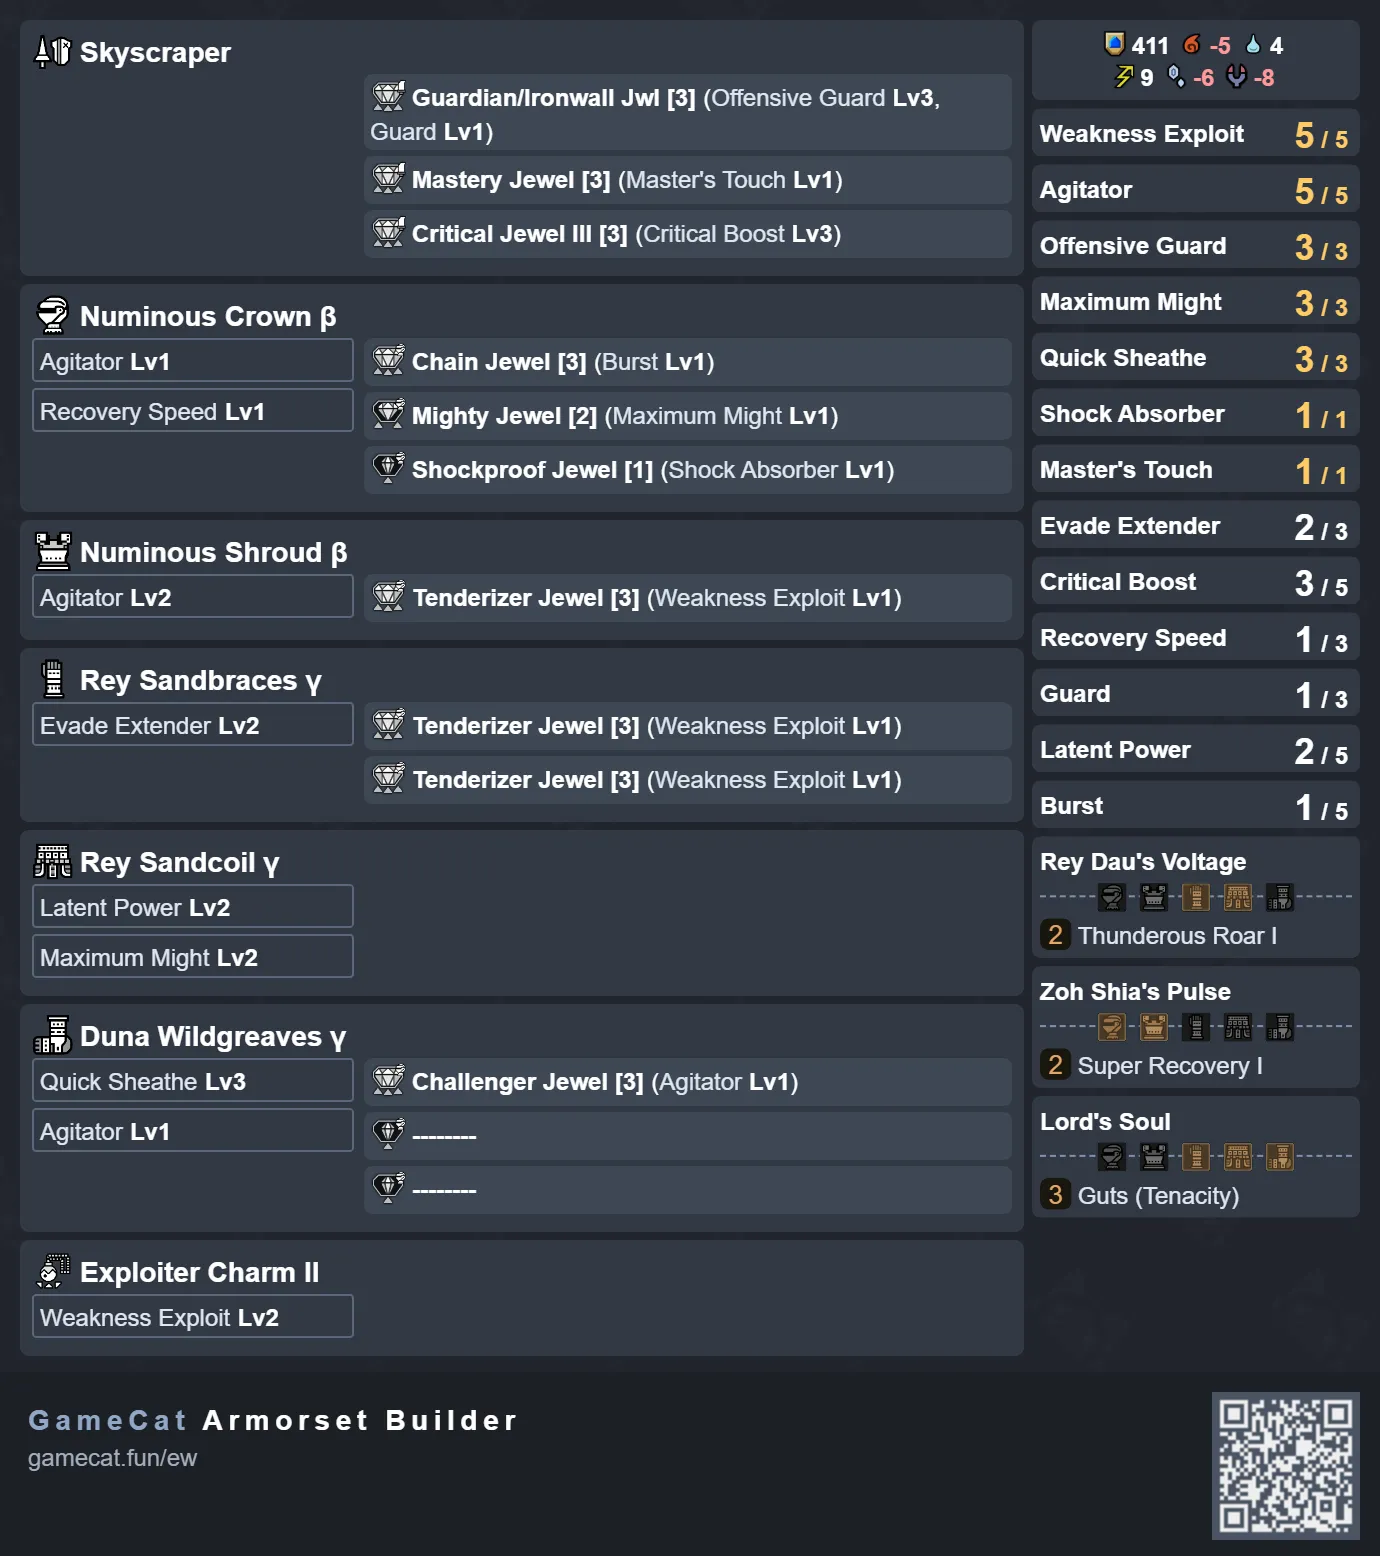This screenshot has height=1556, width=1380.
Task: Select the Guardian/Ironwall Jwl decoration slot
Action: pos(688,112)
